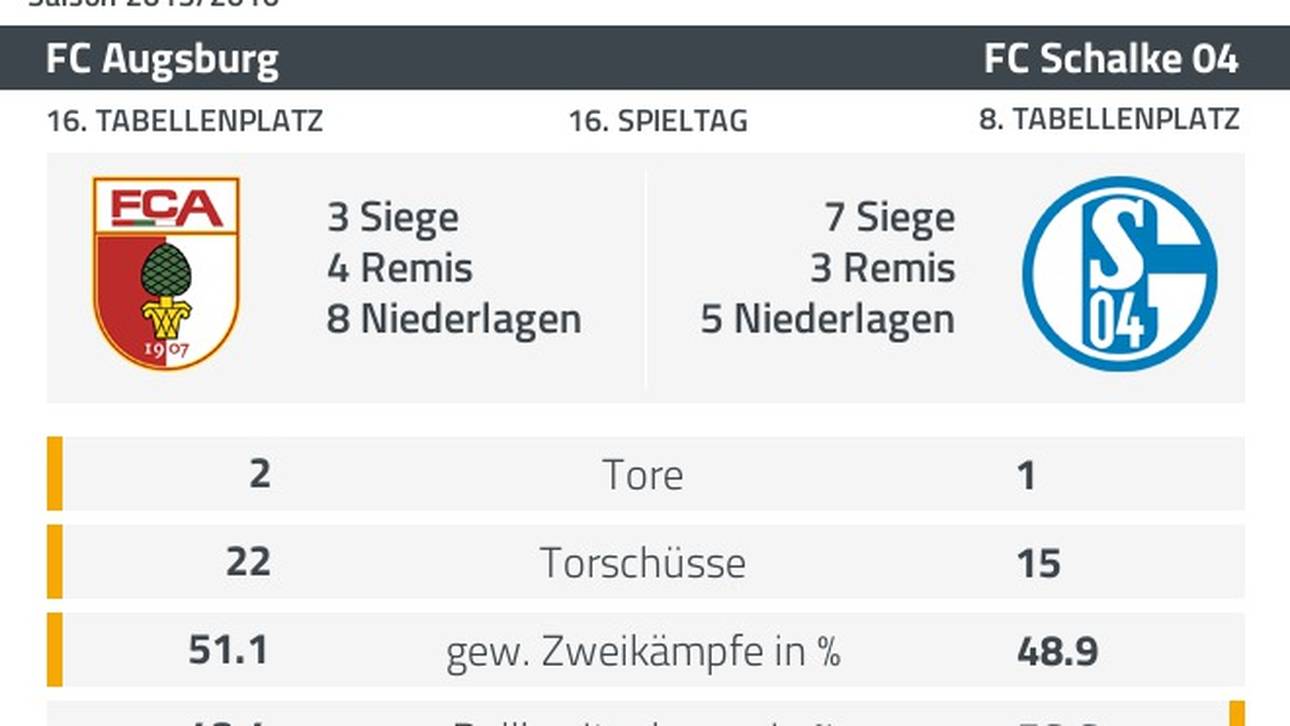Screen dimensions: 1290x726
Task: Click Schalke's 7 Siege record line
Action: [889, 218]
